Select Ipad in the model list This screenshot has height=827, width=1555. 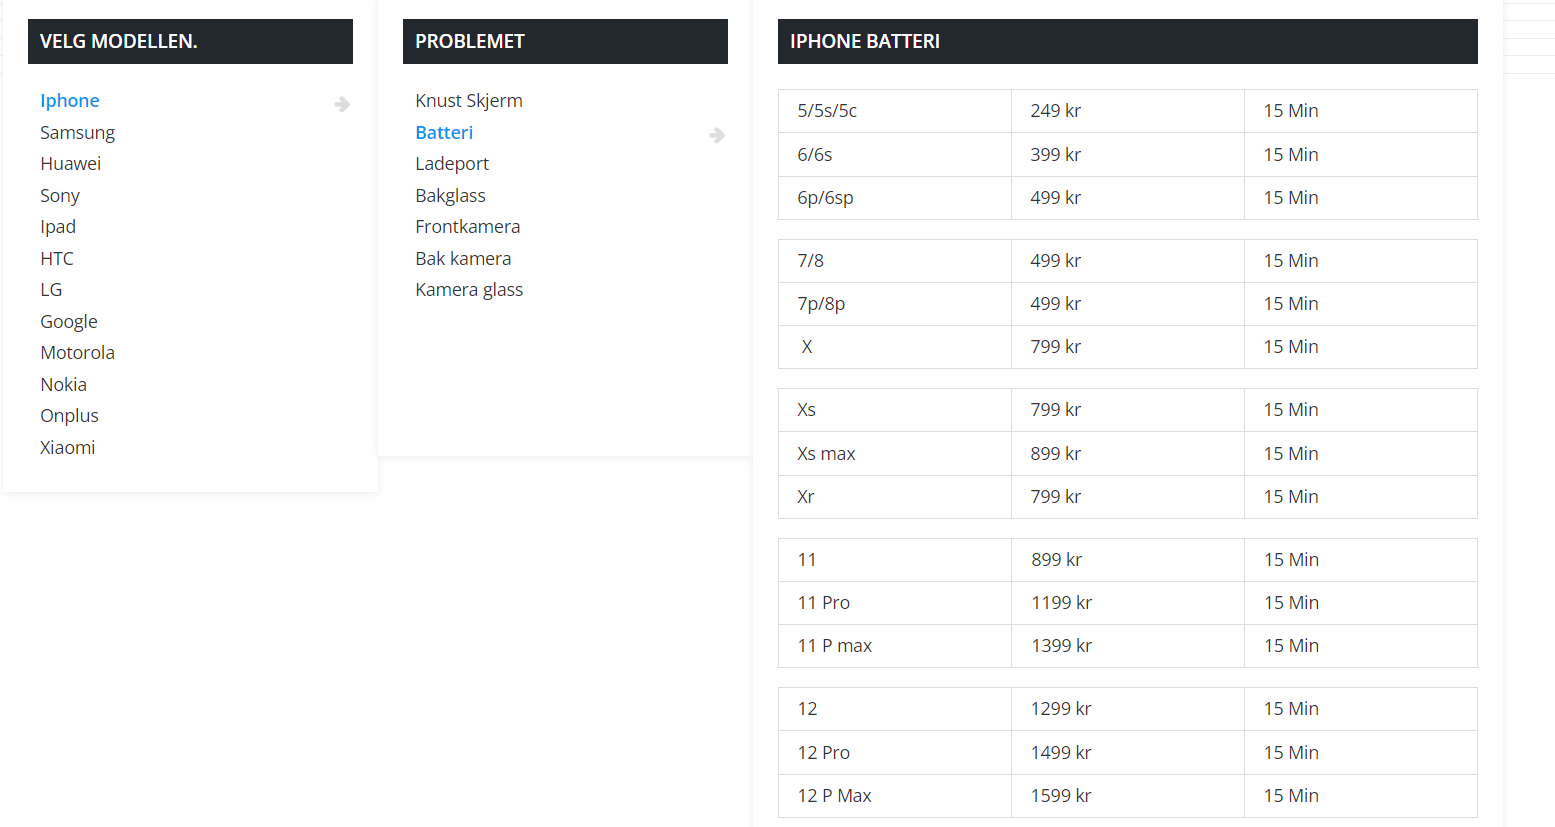pos(58,227)
